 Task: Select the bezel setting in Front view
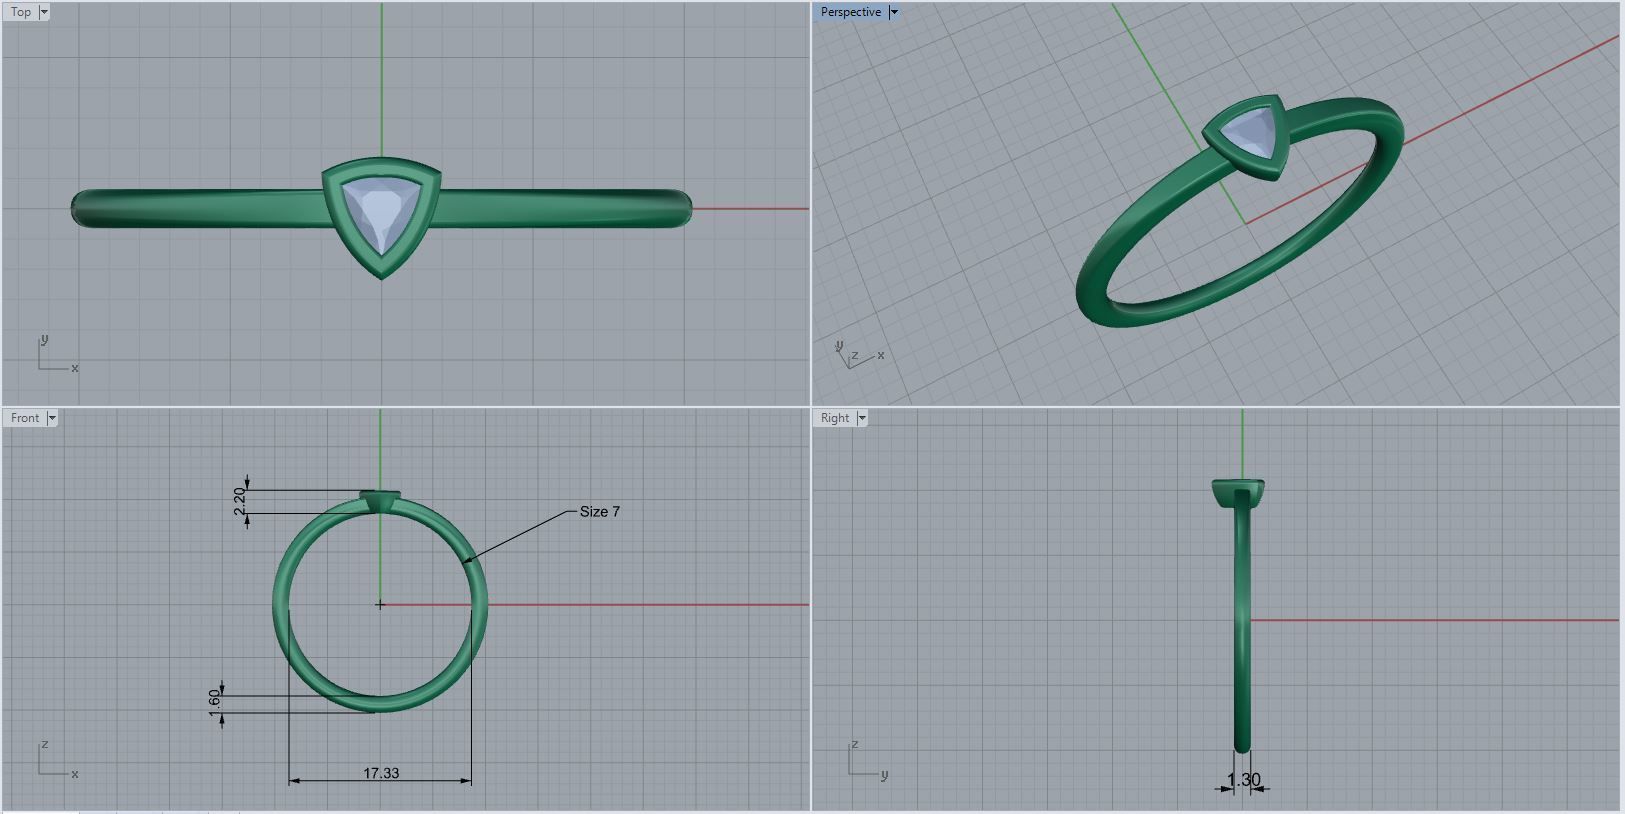pos(380,501)
